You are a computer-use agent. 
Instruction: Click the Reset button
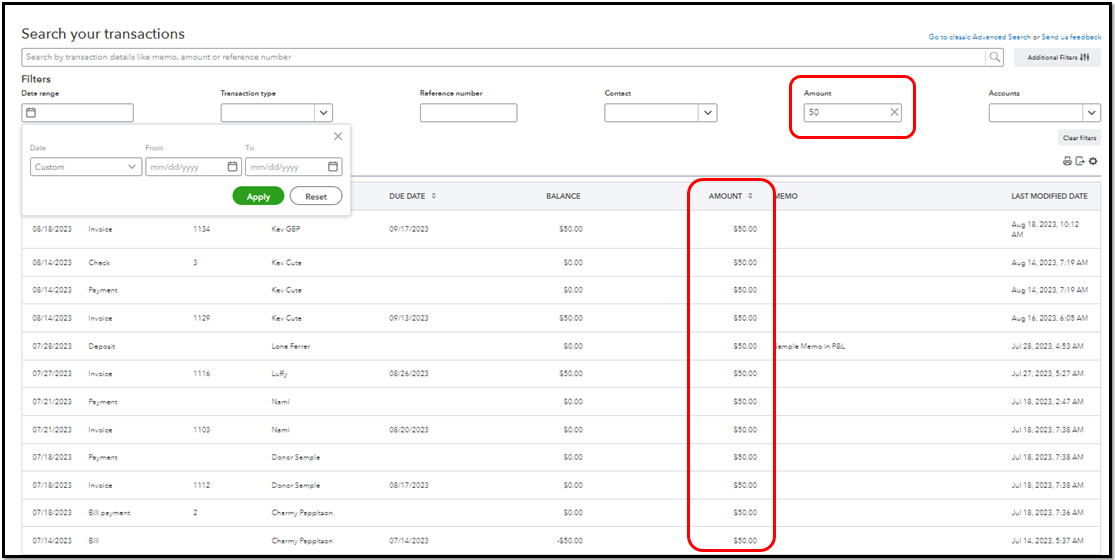click(x=316, y=196)
